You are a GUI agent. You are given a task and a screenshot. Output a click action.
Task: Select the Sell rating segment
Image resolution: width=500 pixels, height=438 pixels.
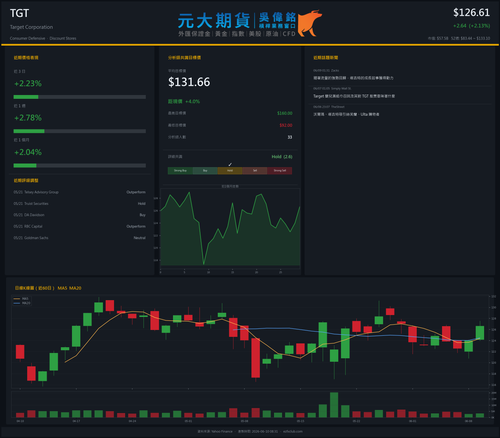coord(255,171)
